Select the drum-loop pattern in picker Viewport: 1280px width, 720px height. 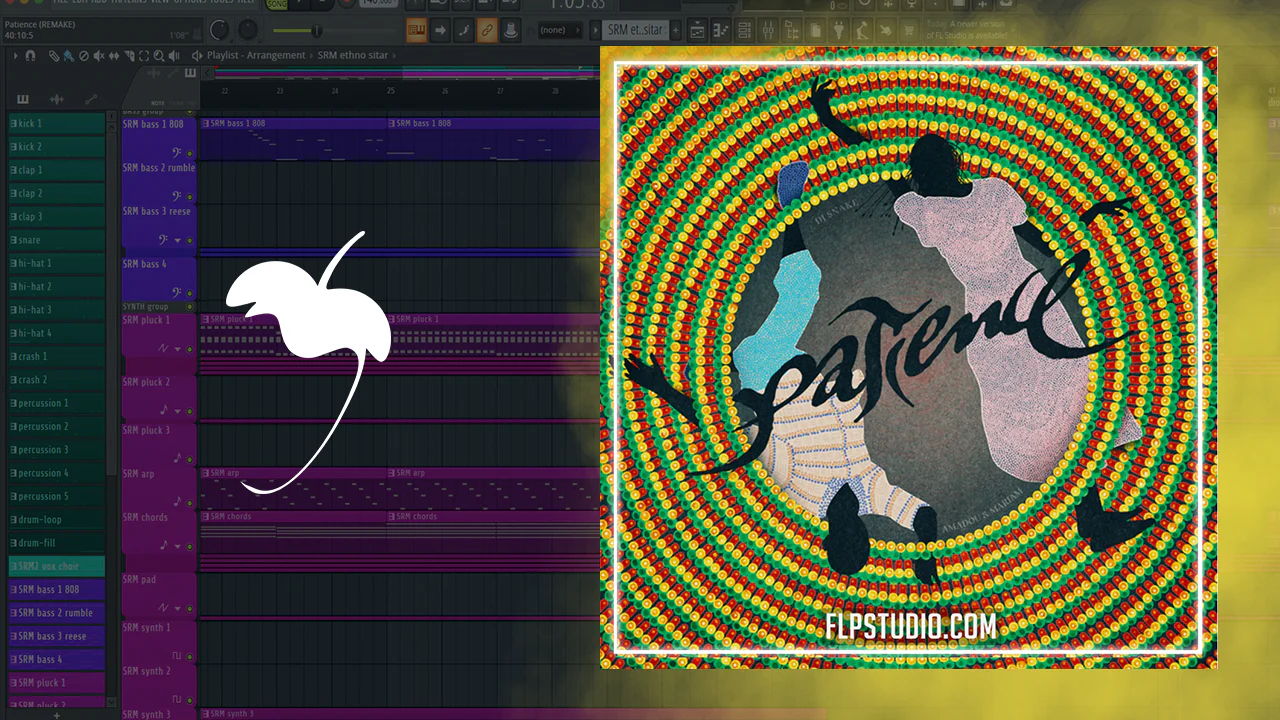point(57,520)
